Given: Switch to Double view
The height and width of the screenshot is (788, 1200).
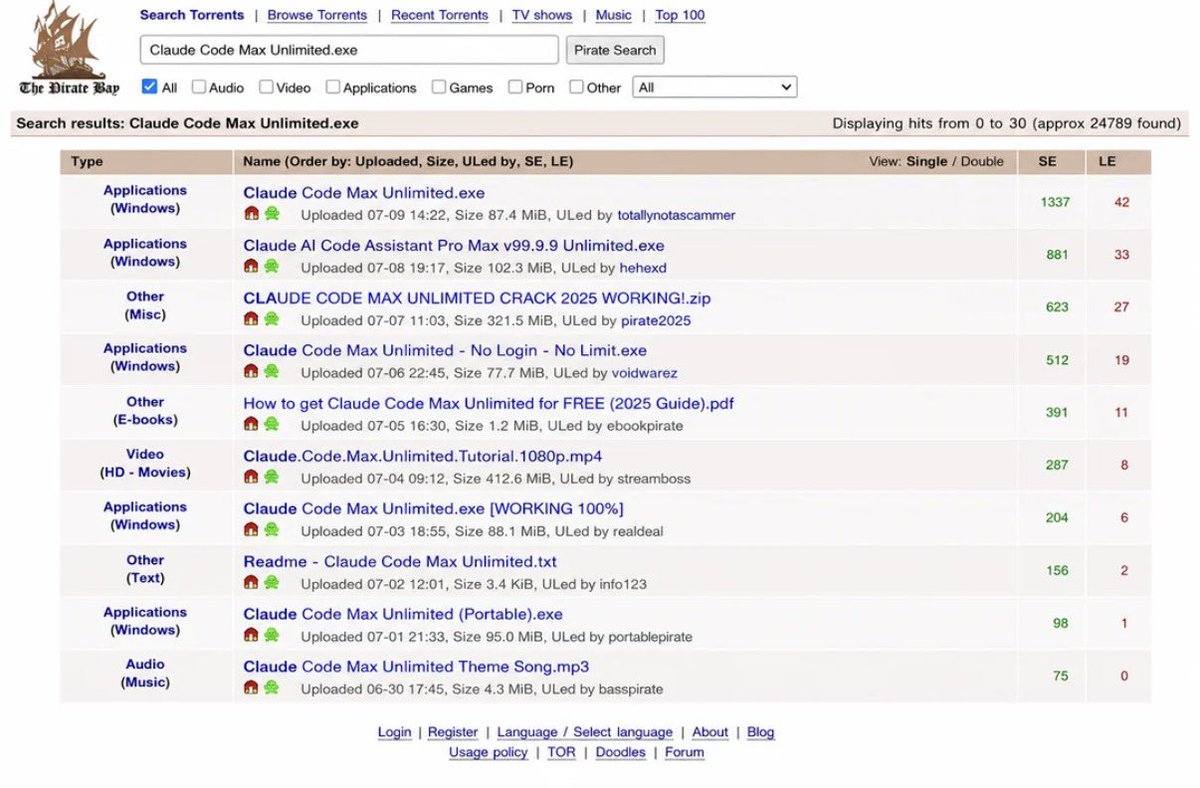Looking at the screenshot, I should pos(982,161).
